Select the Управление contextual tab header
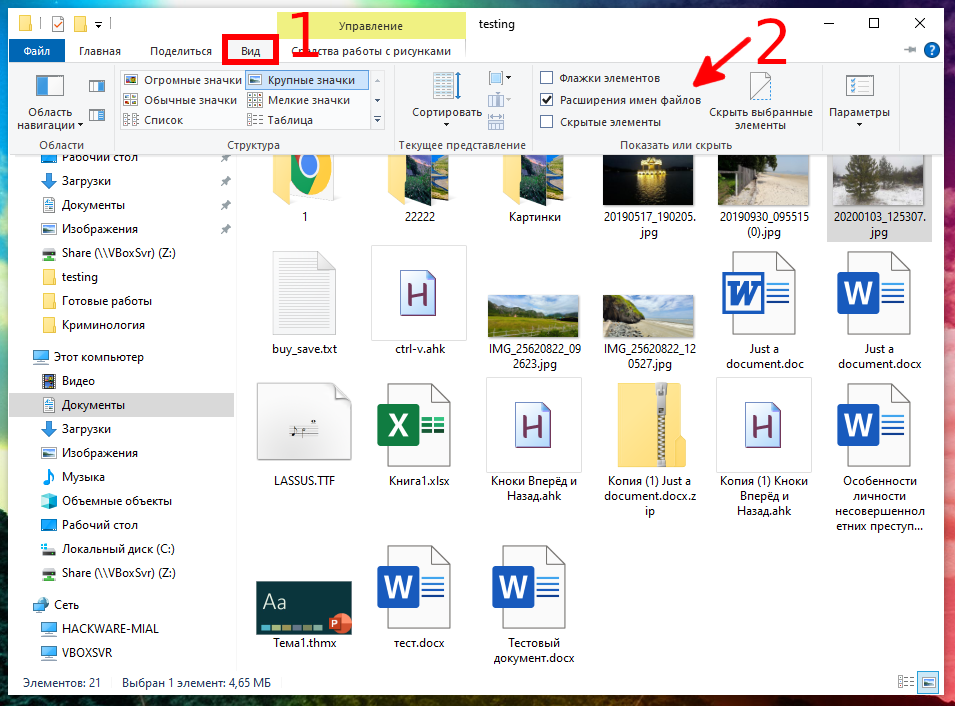Viewport: 955px width, 706px height. click(x=371, y=26)
